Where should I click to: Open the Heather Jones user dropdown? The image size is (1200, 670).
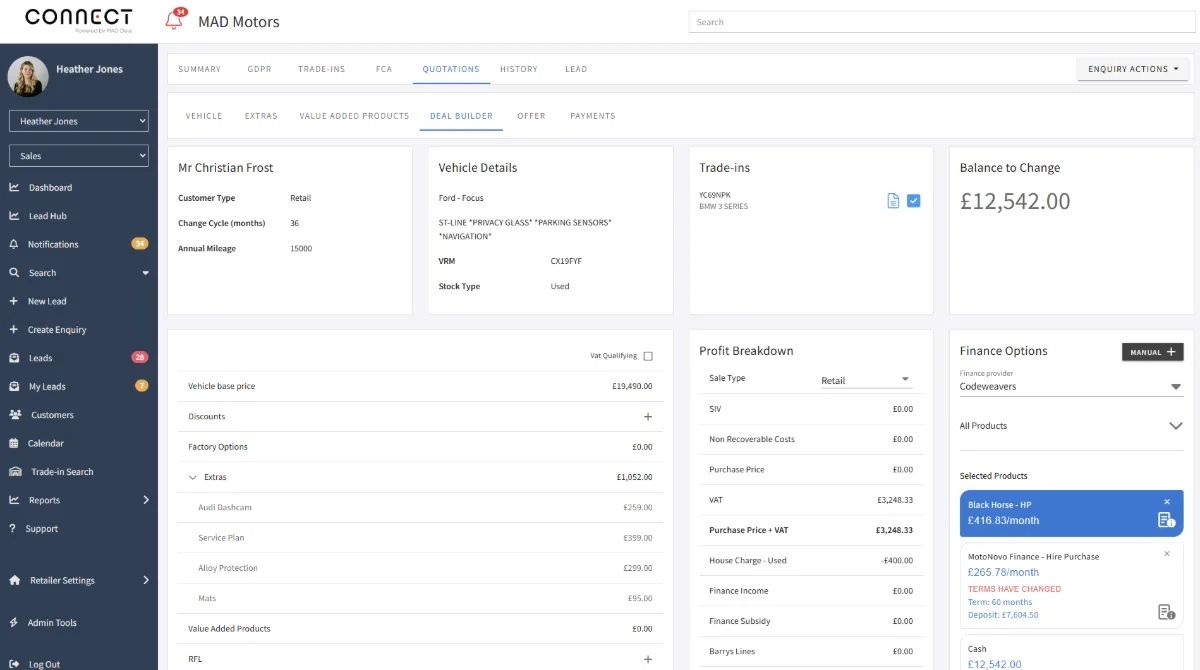coord(79,121)
